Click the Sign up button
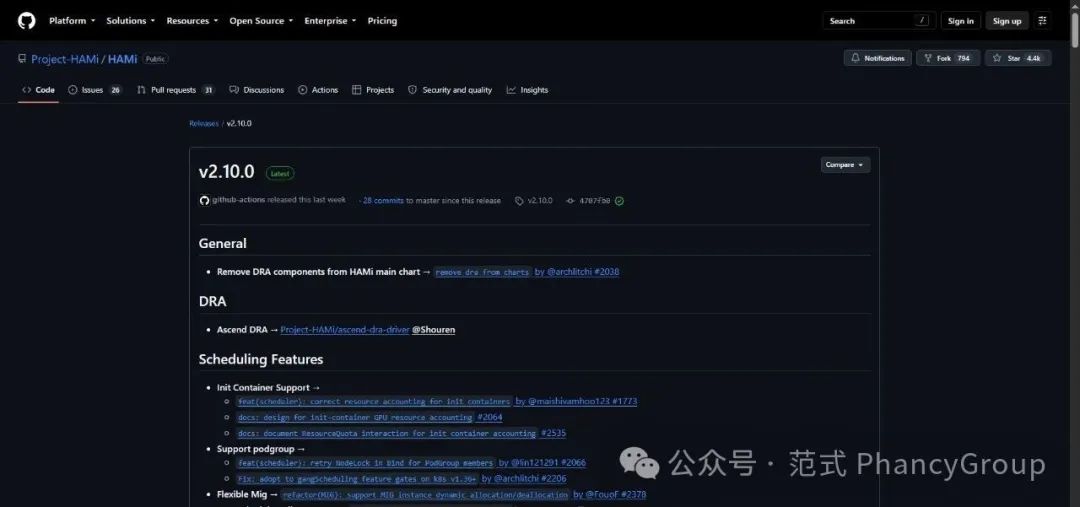This screenshot has width=1080, height=507. 1007,21
